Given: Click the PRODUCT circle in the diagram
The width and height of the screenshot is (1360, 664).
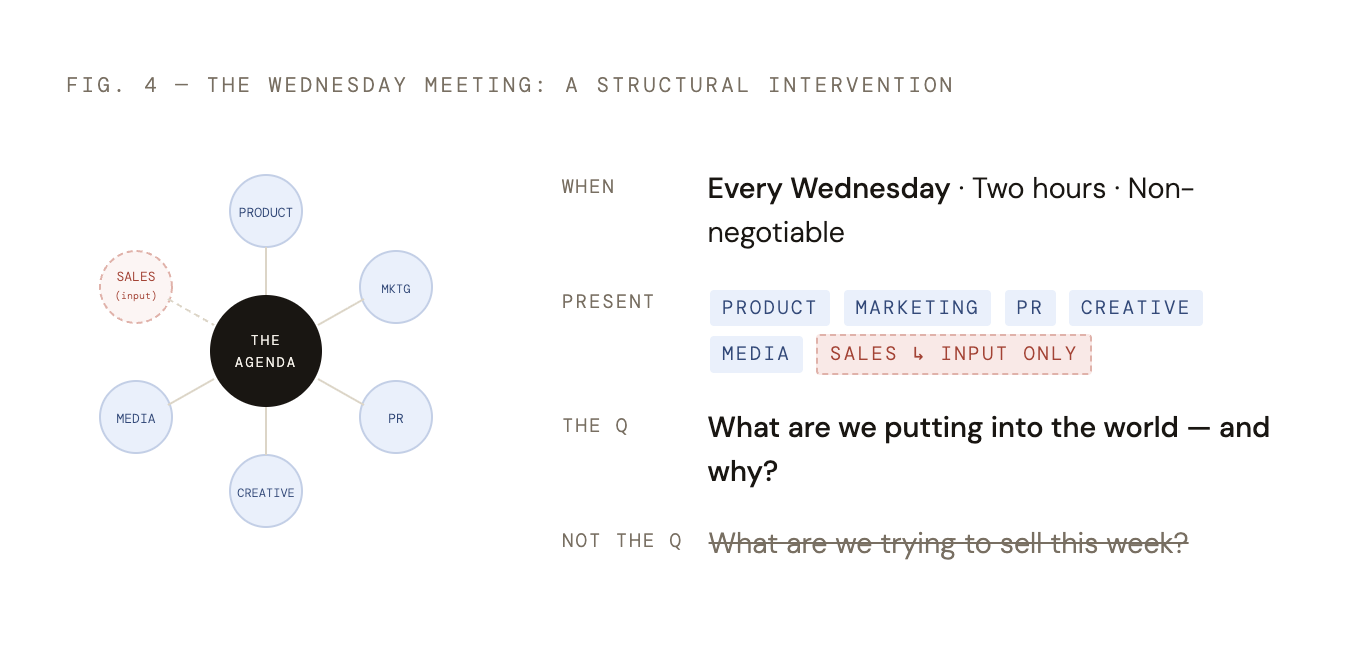Looking at the screenshot, I should coord(266,212).
